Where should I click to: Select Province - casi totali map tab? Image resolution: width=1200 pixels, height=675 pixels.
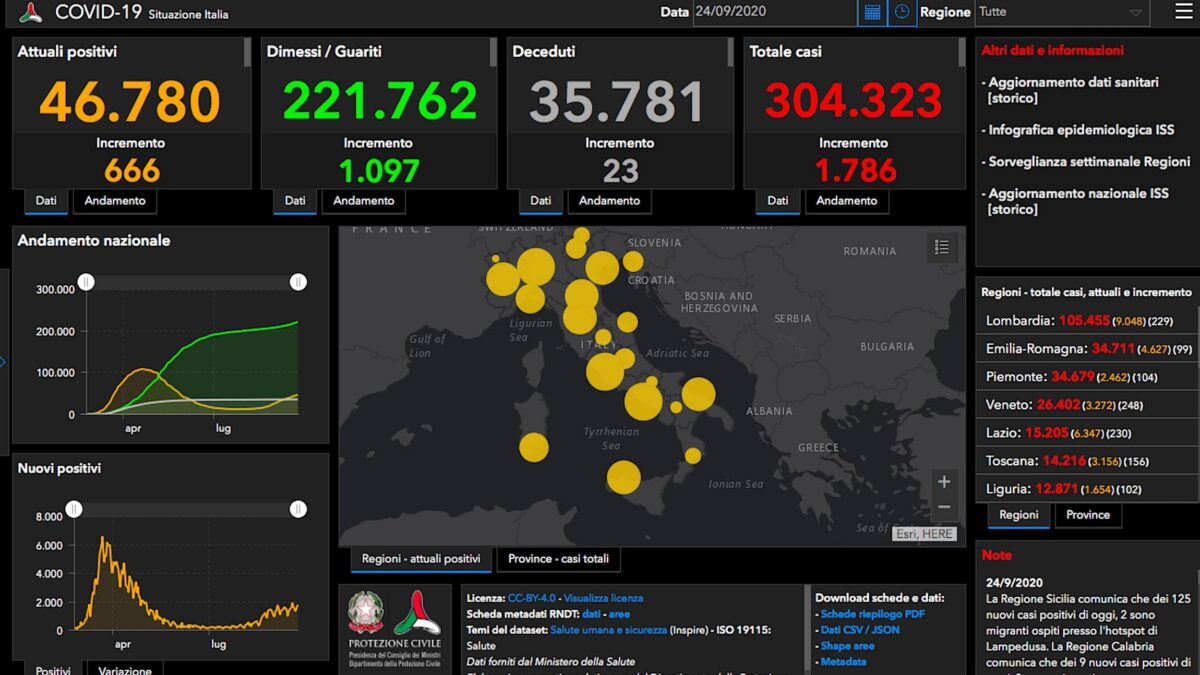(558, 559)
